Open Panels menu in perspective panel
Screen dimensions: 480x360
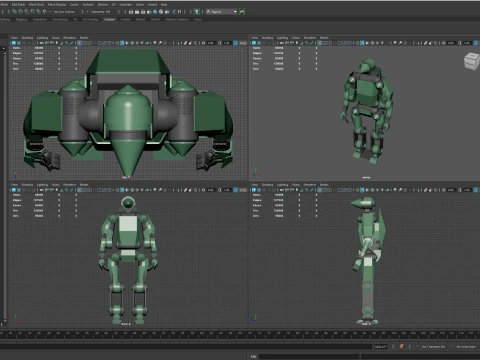tap(324, 38)
